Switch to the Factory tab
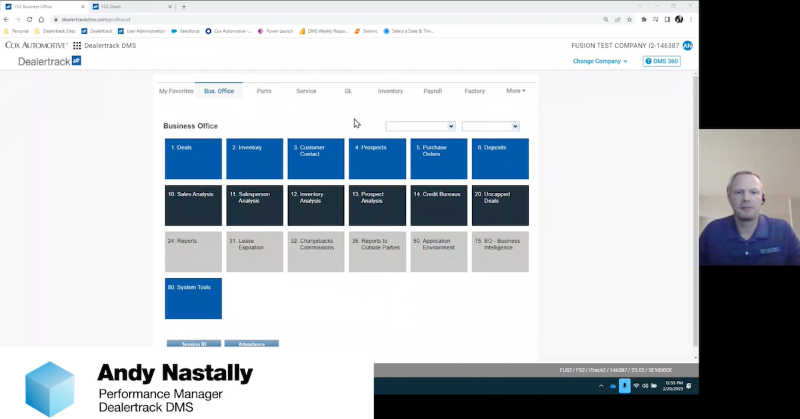This screenshot has width=800, height=419. click(x=474, y=91)
